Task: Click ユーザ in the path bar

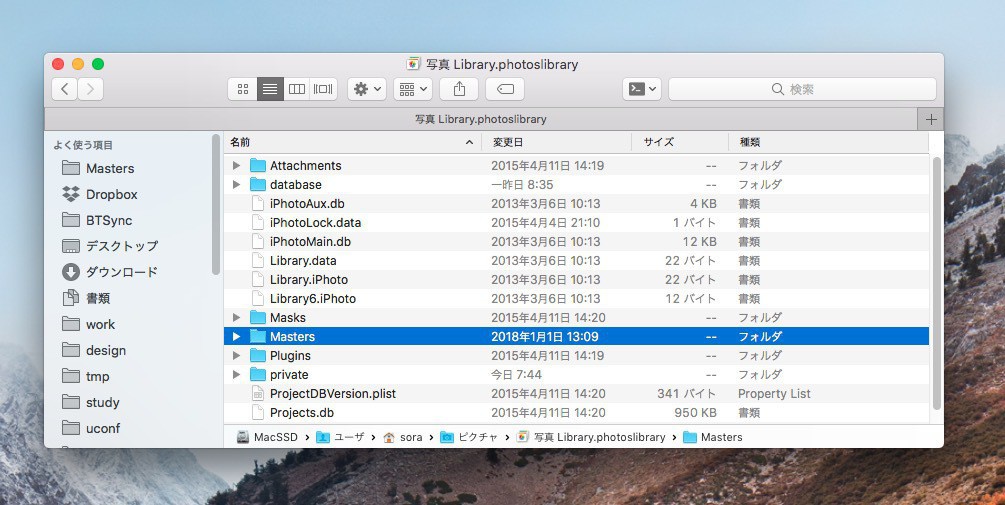Action: pyautogui.click(x=340, y=437)
